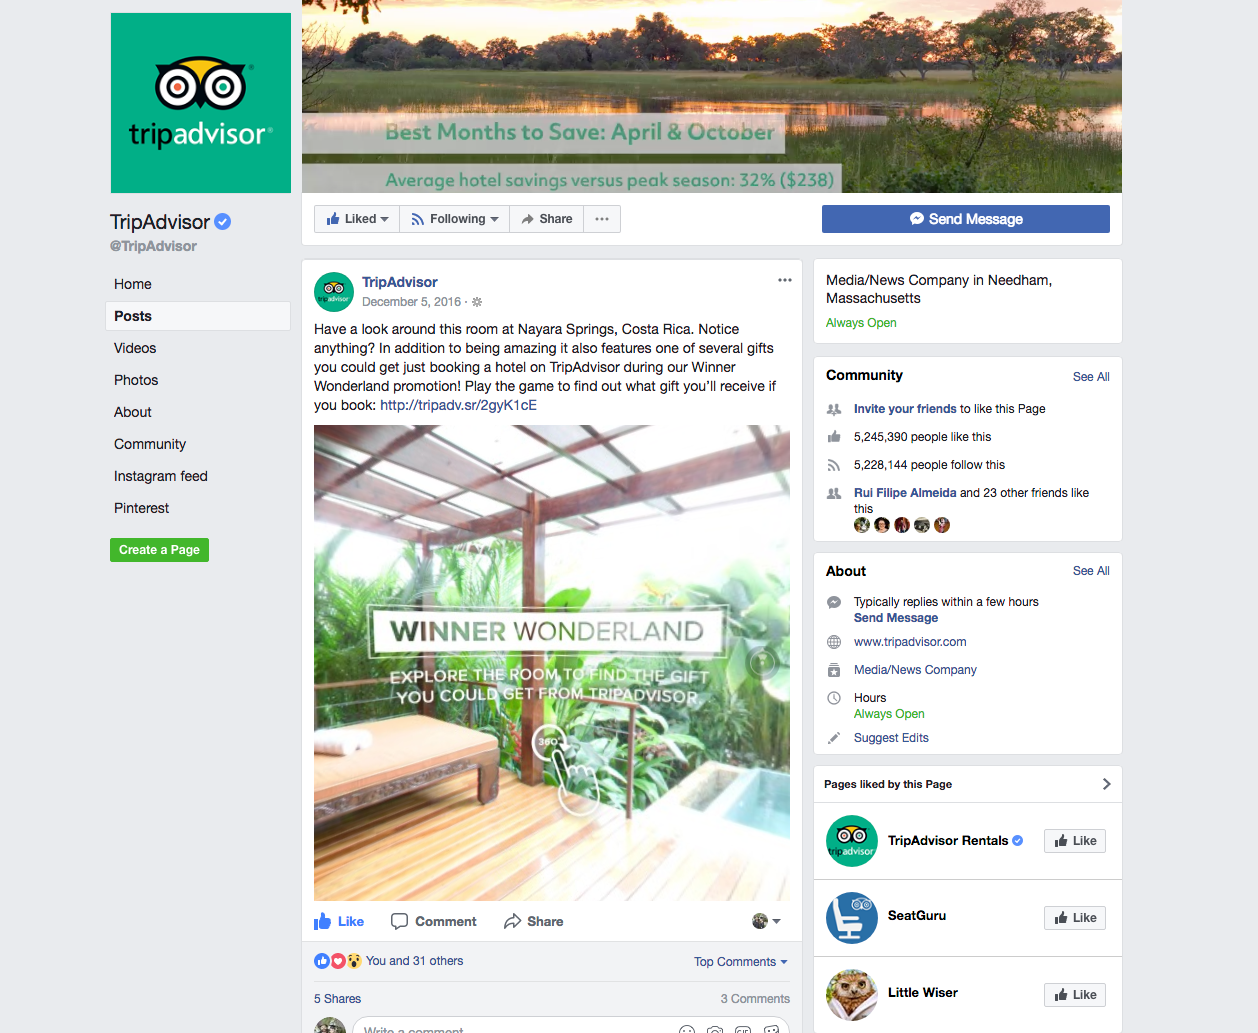
Task: Toggle Like for Little Wiser page
Action: tap(1075, 995)
